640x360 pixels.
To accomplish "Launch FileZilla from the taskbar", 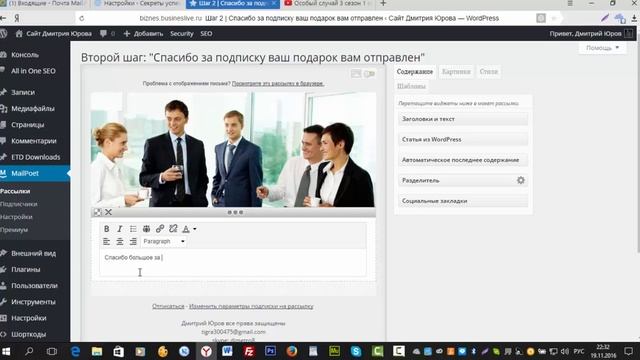I will pos(249,351).
